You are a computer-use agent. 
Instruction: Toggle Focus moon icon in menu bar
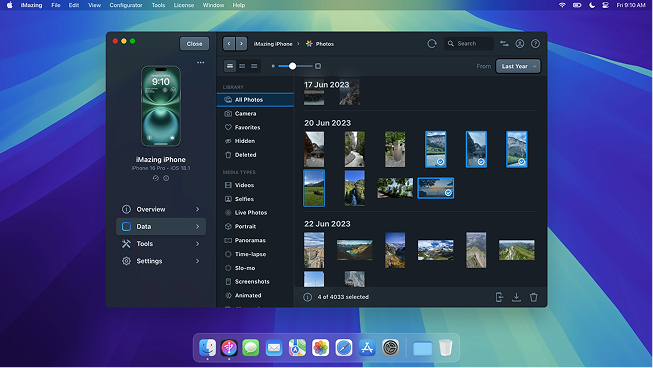pyautogui.click(x=592, y=5)
